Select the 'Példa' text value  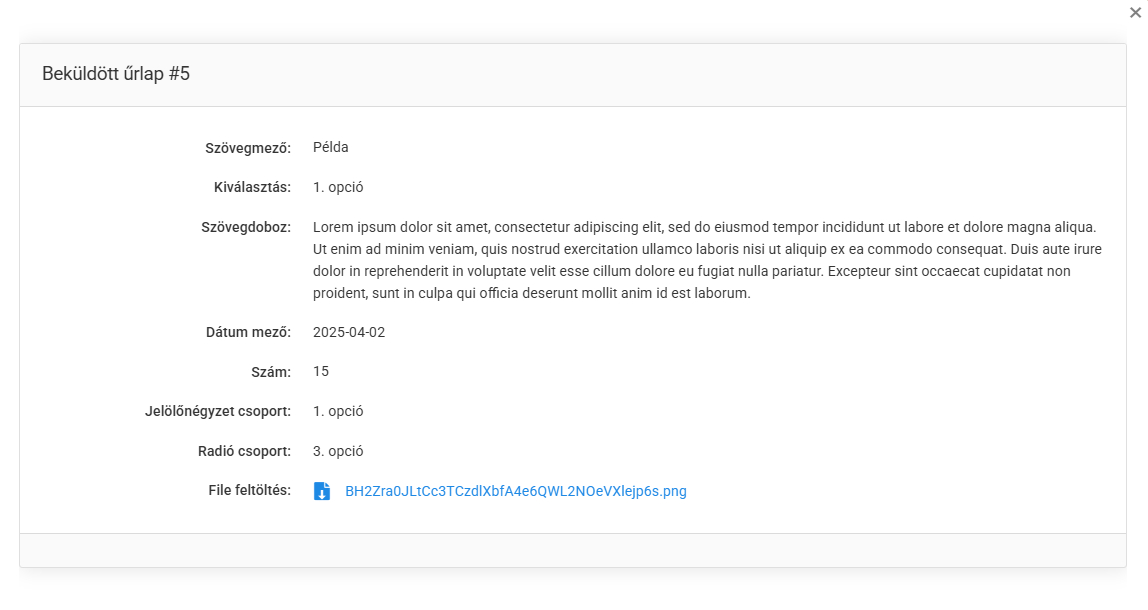[330, 148]
